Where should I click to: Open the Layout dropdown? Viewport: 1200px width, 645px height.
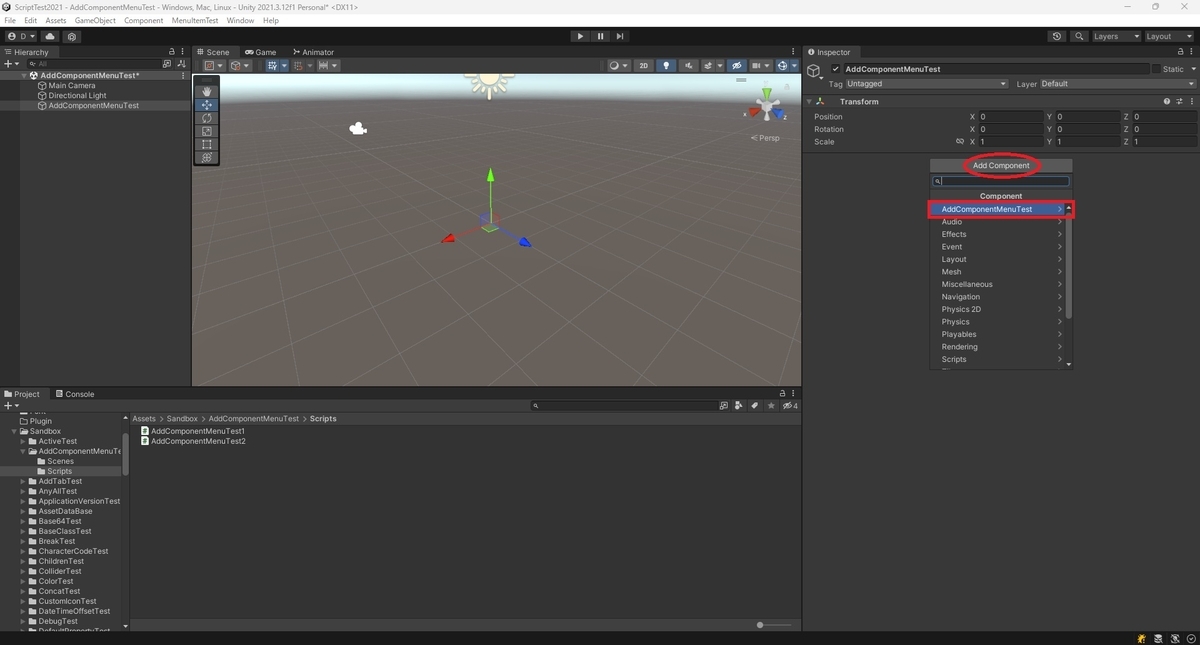click(1168, 36)
